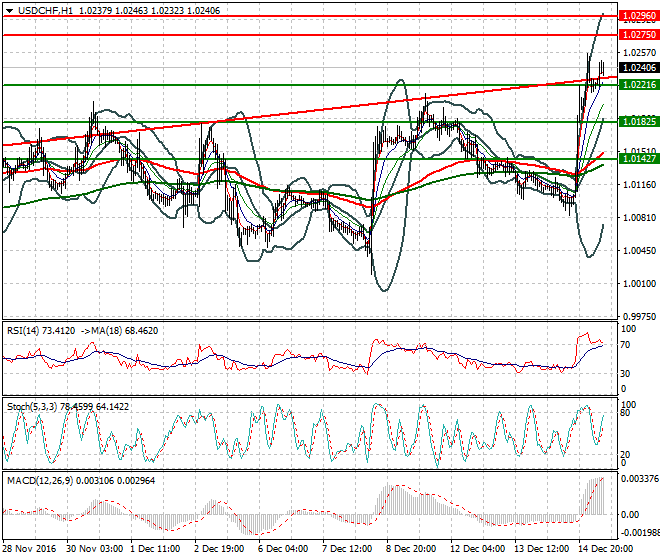Click the Stochastic scale value 20

[626, 454]
